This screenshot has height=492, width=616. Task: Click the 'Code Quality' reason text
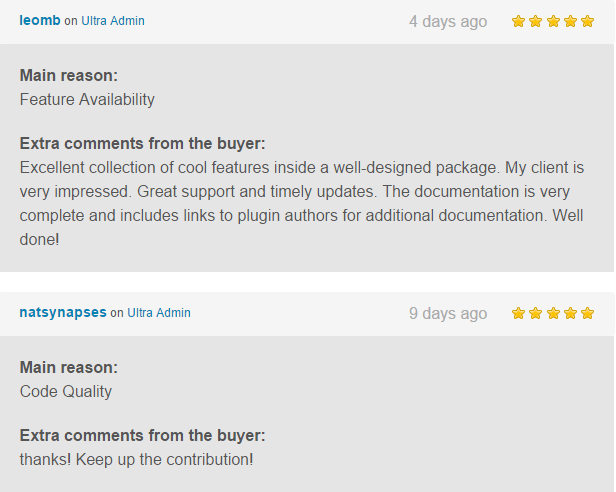coord(66,392)
